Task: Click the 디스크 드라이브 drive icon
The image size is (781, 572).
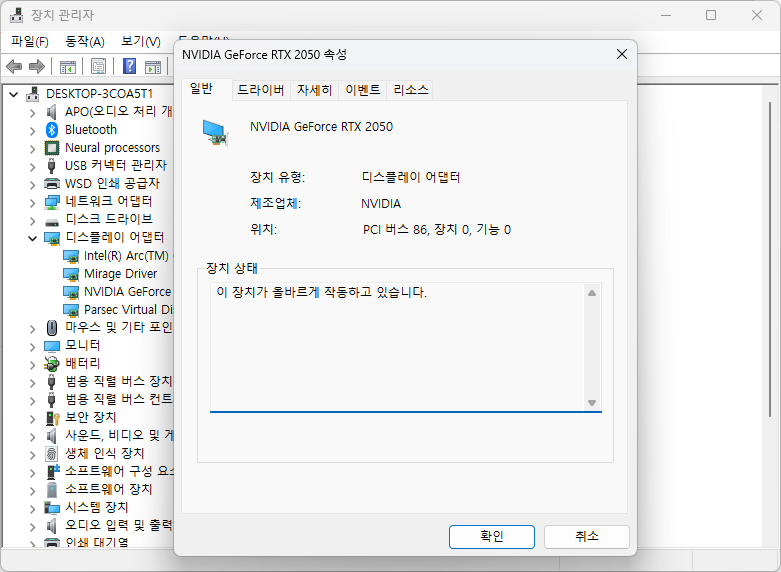Action: pos(52,221)
